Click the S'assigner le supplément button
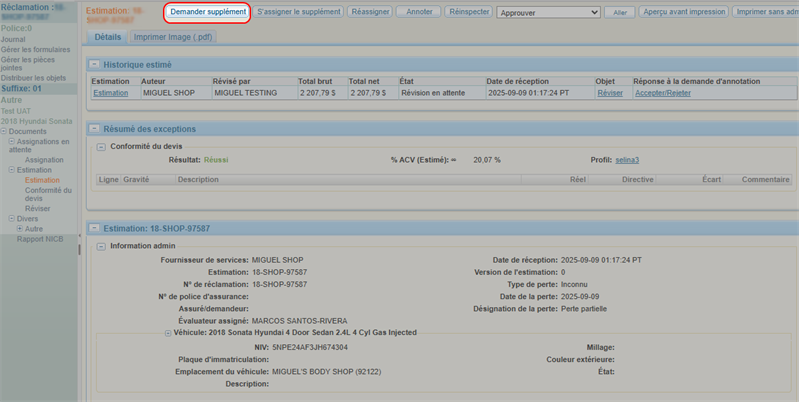799x402 pixels. coord(299,12)
